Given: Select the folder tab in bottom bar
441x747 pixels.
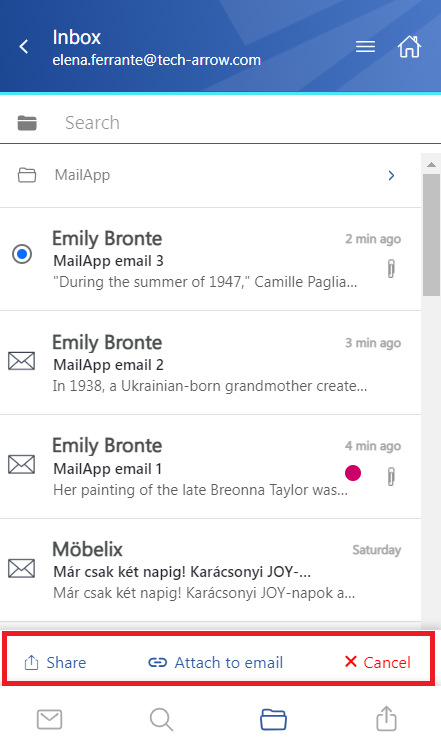Looking at the screenshot, I should click(x=273, y=719).
